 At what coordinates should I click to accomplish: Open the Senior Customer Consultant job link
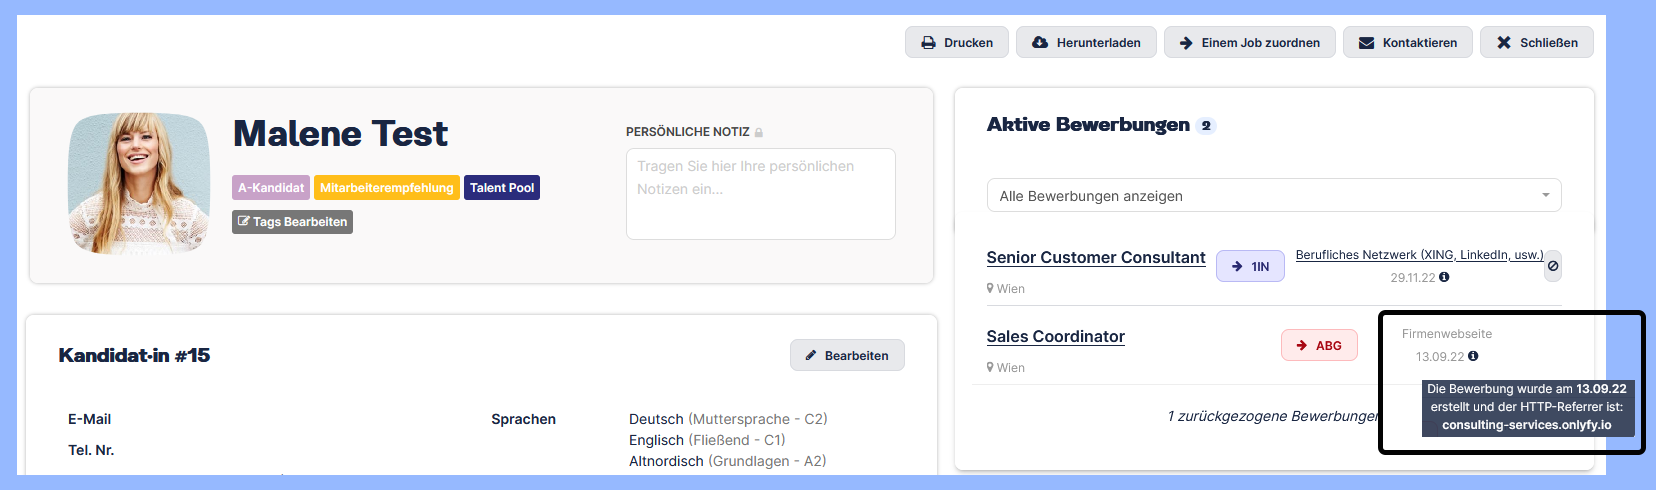1096,257
